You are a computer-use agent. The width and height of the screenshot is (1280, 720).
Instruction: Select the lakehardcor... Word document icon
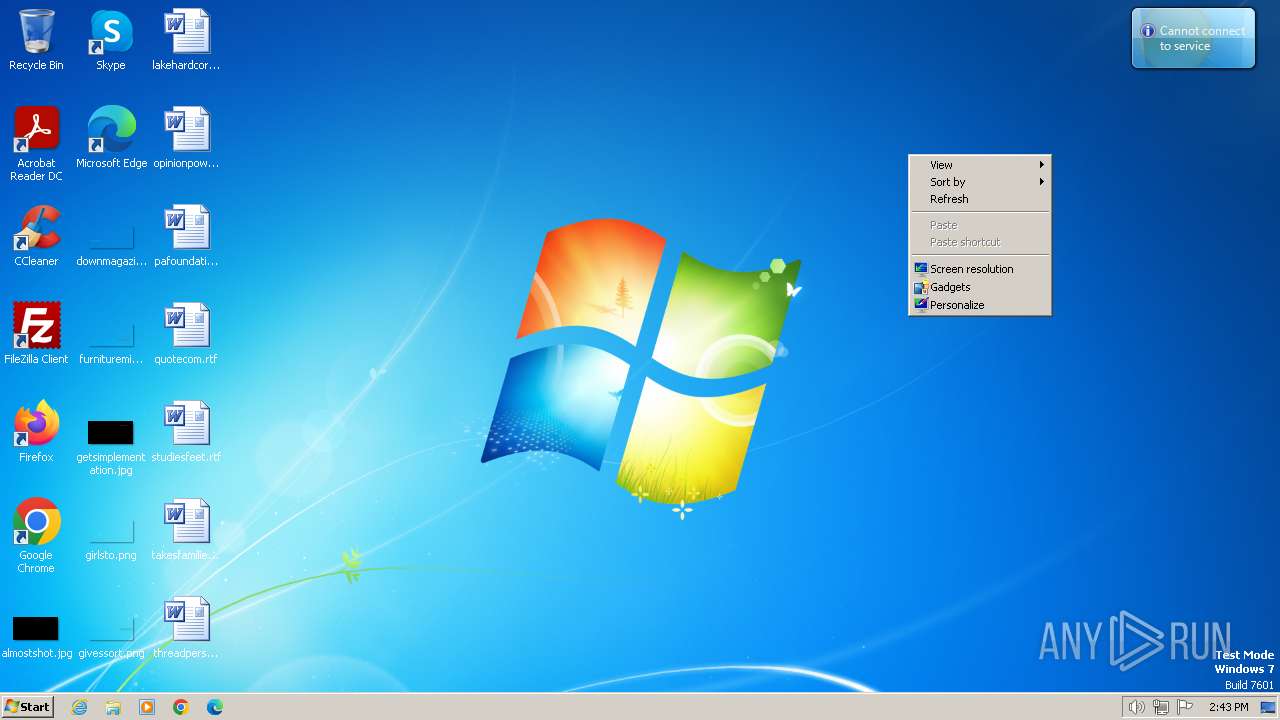(x=186, y=40)
